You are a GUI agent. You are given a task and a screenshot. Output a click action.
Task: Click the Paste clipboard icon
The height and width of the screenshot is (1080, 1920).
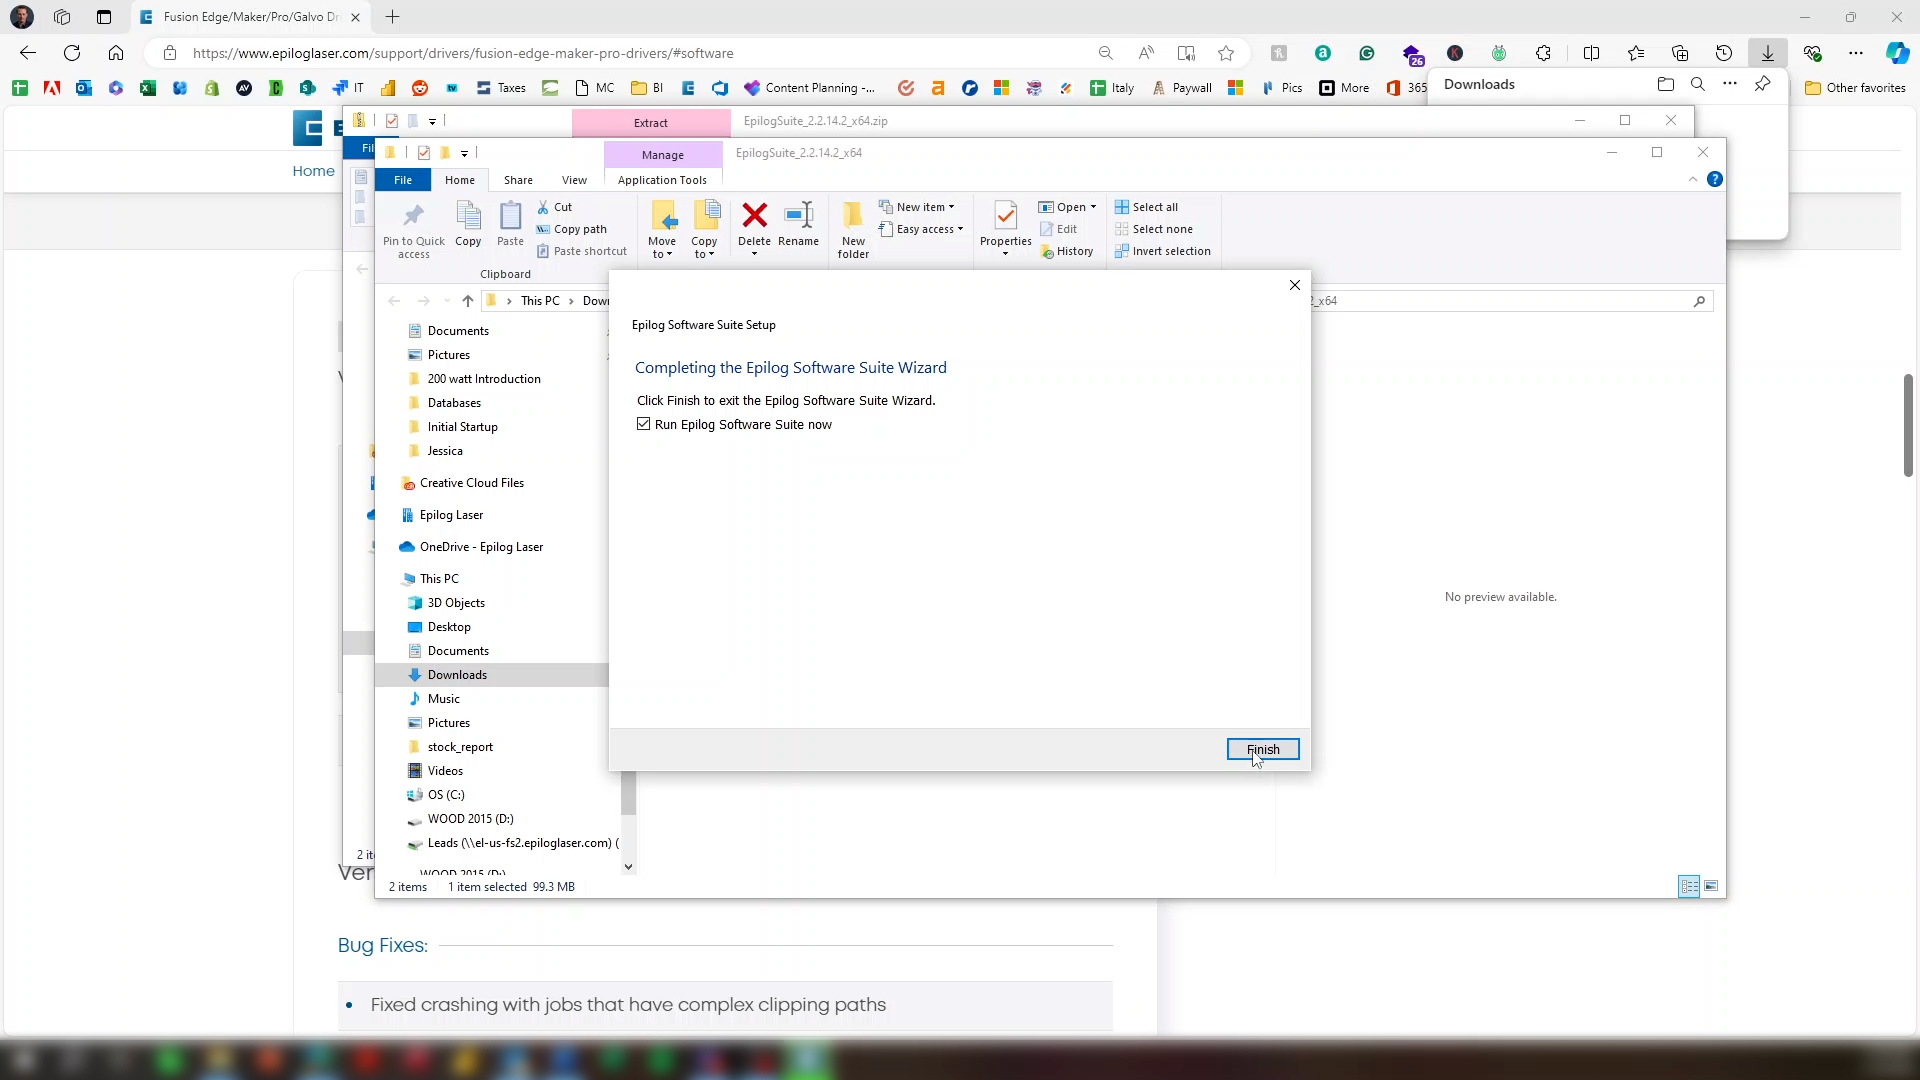tap(510, 216)
